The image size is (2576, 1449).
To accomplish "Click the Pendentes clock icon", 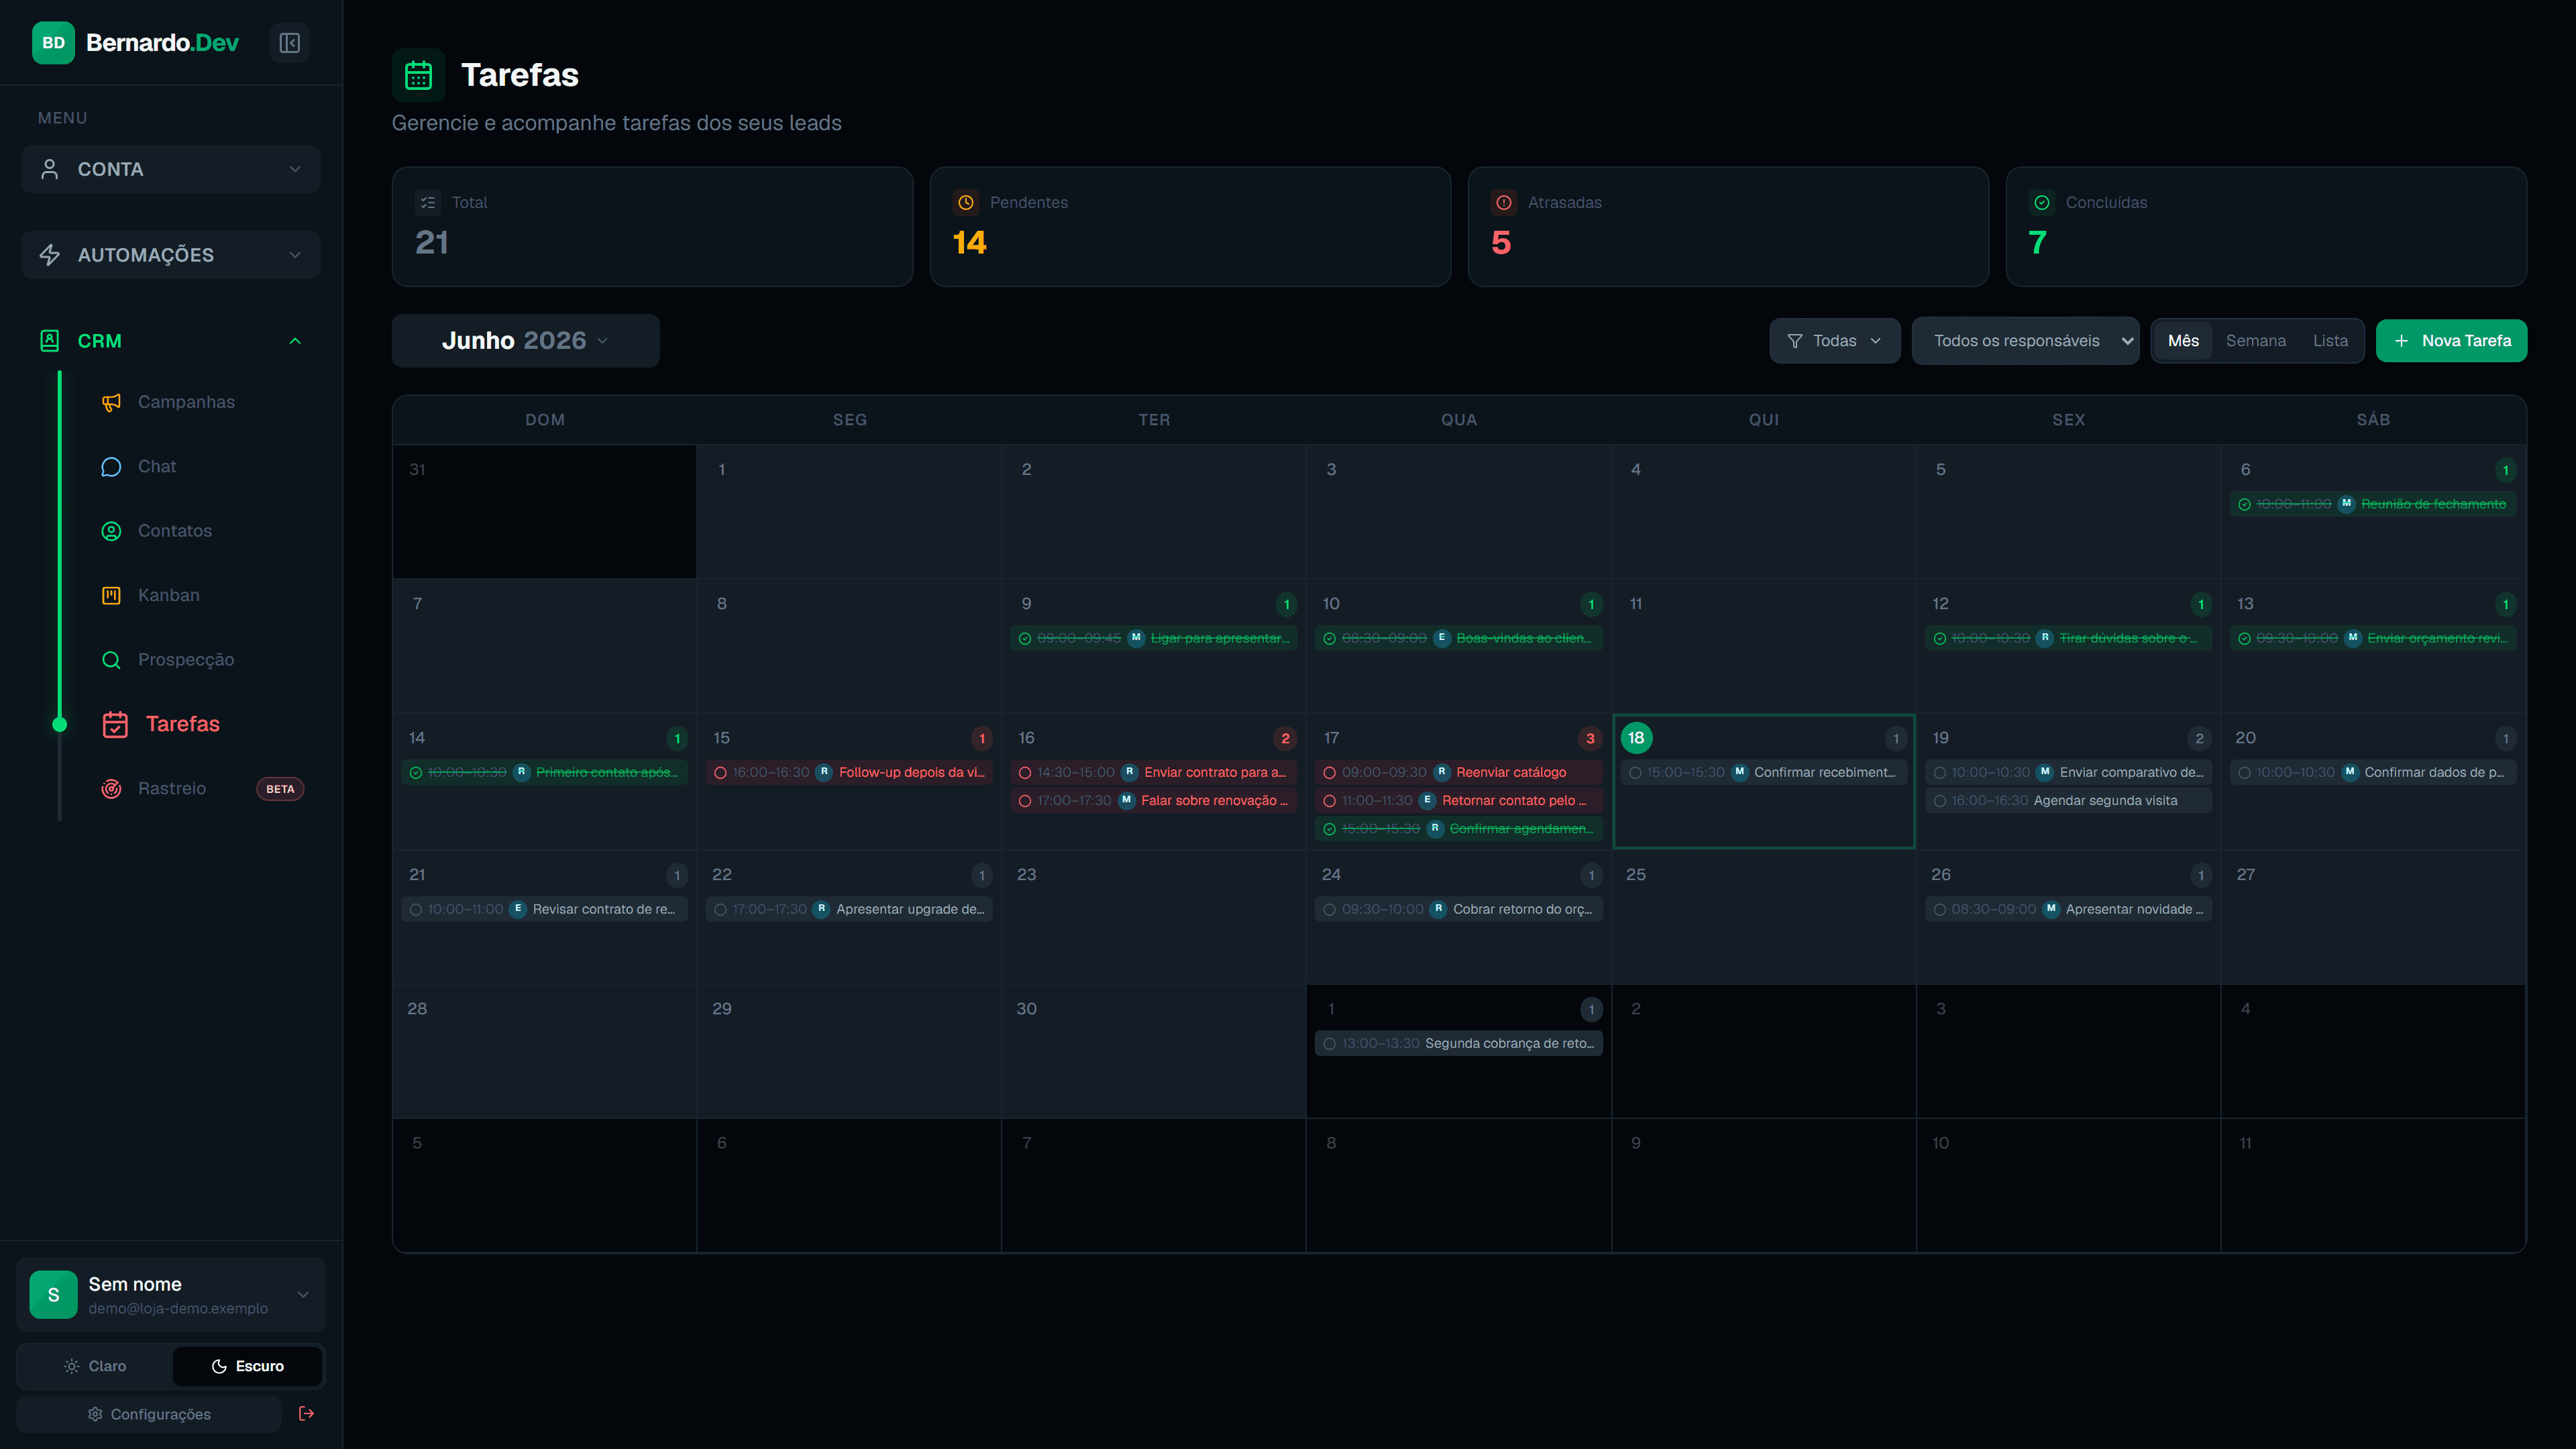I will [965, 202].
